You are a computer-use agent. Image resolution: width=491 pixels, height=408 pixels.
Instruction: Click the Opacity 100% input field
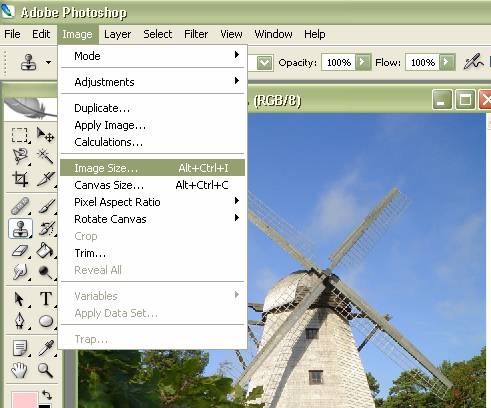click(339, 62)
